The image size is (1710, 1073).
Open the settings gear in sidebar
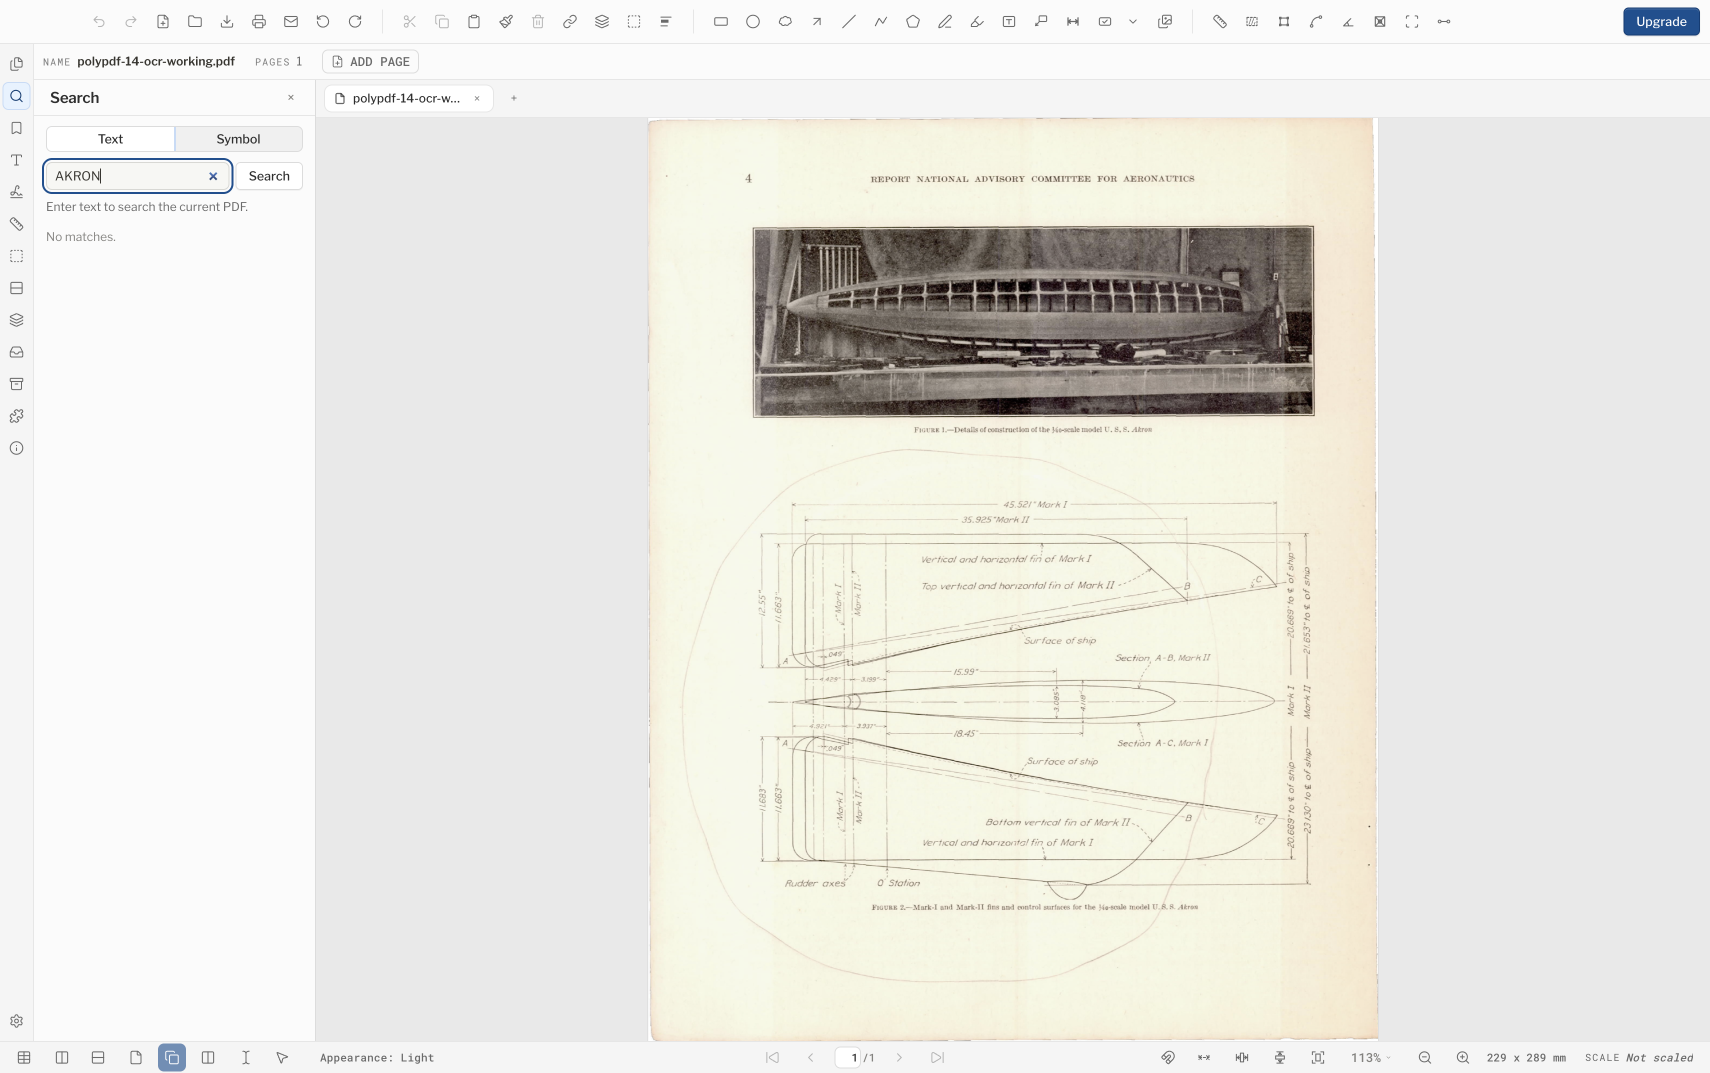[x=17, y=1021]
